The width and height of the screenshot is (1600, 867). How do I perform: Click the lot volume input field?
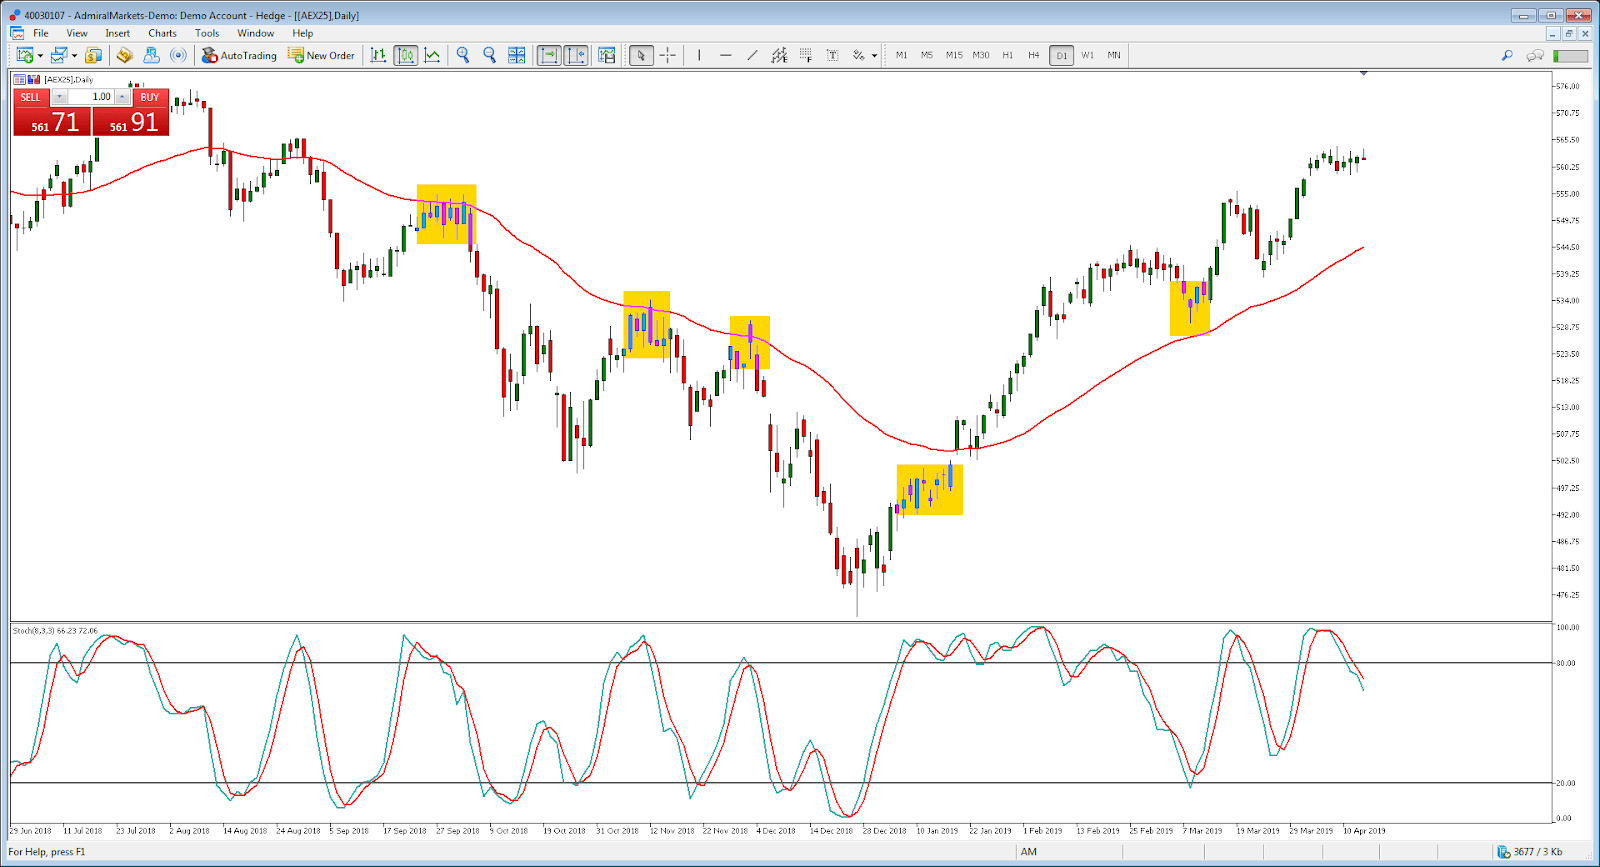pos(91,97)
